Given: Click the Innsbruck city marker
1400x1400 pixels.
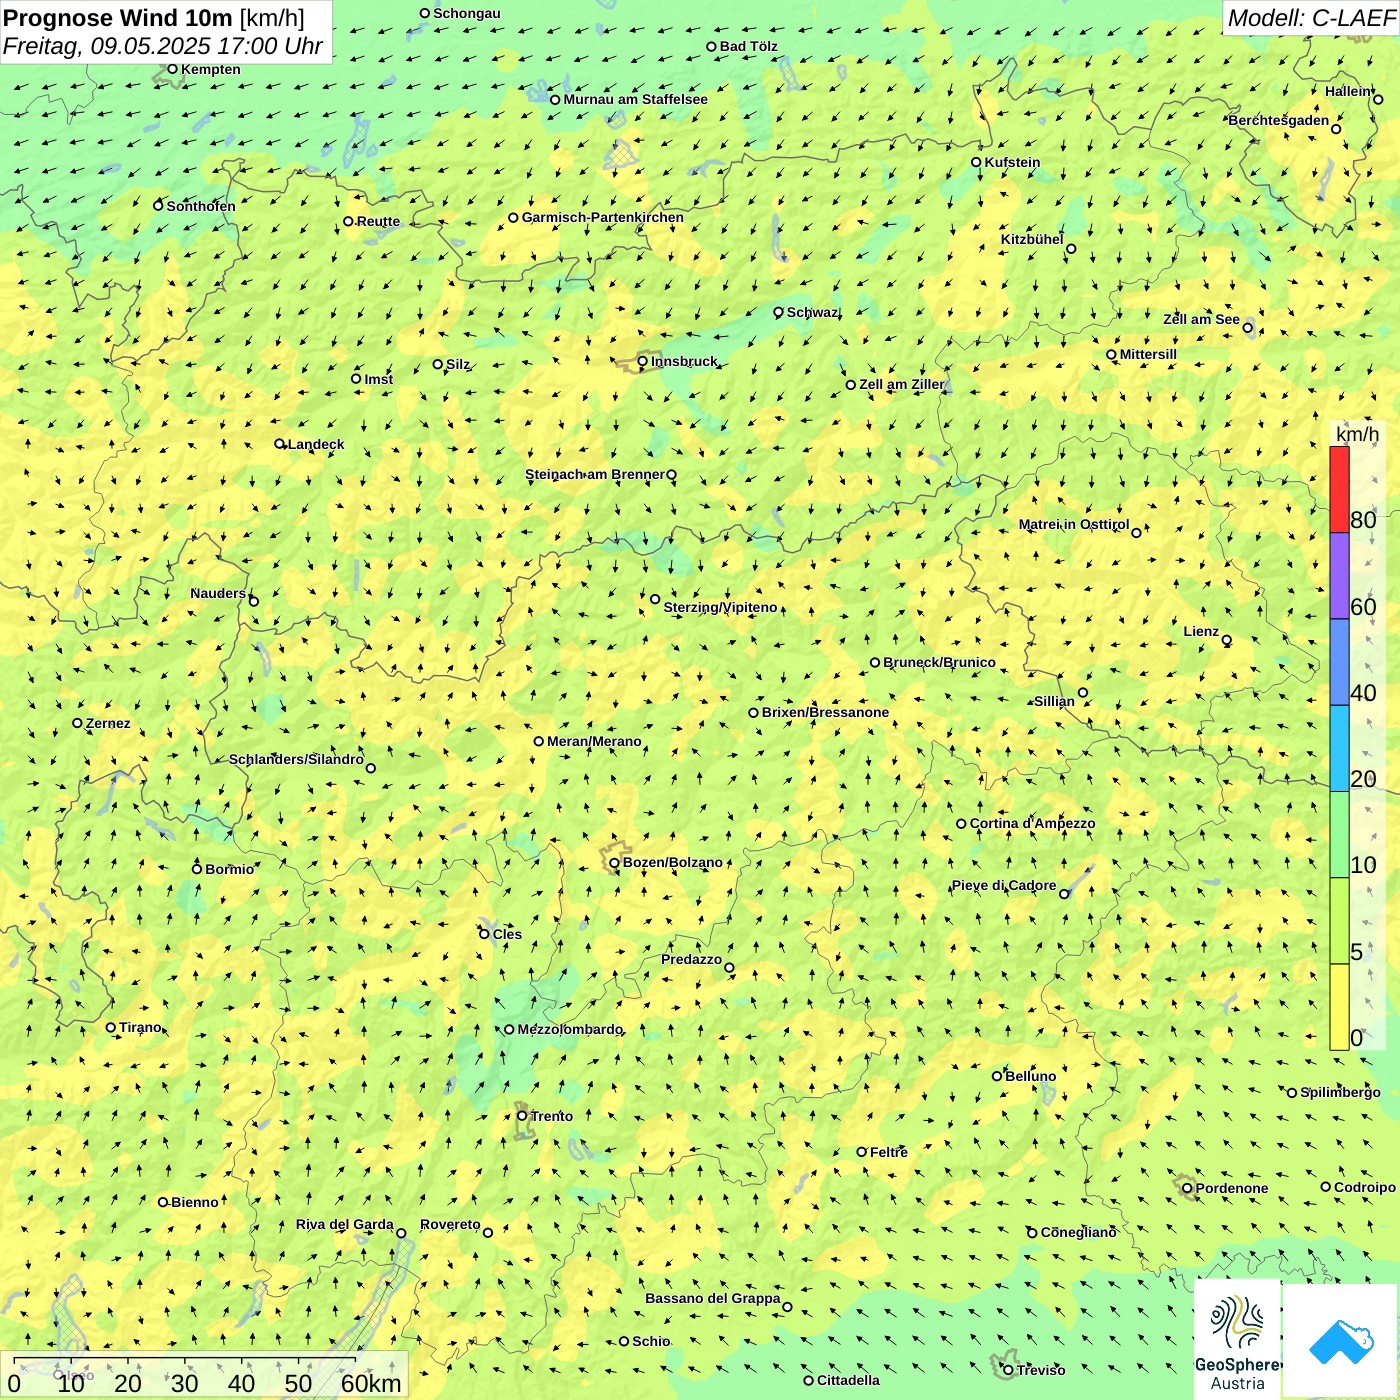Looking at the screenshot, I should pyautogui.click(x=643, y=362).
